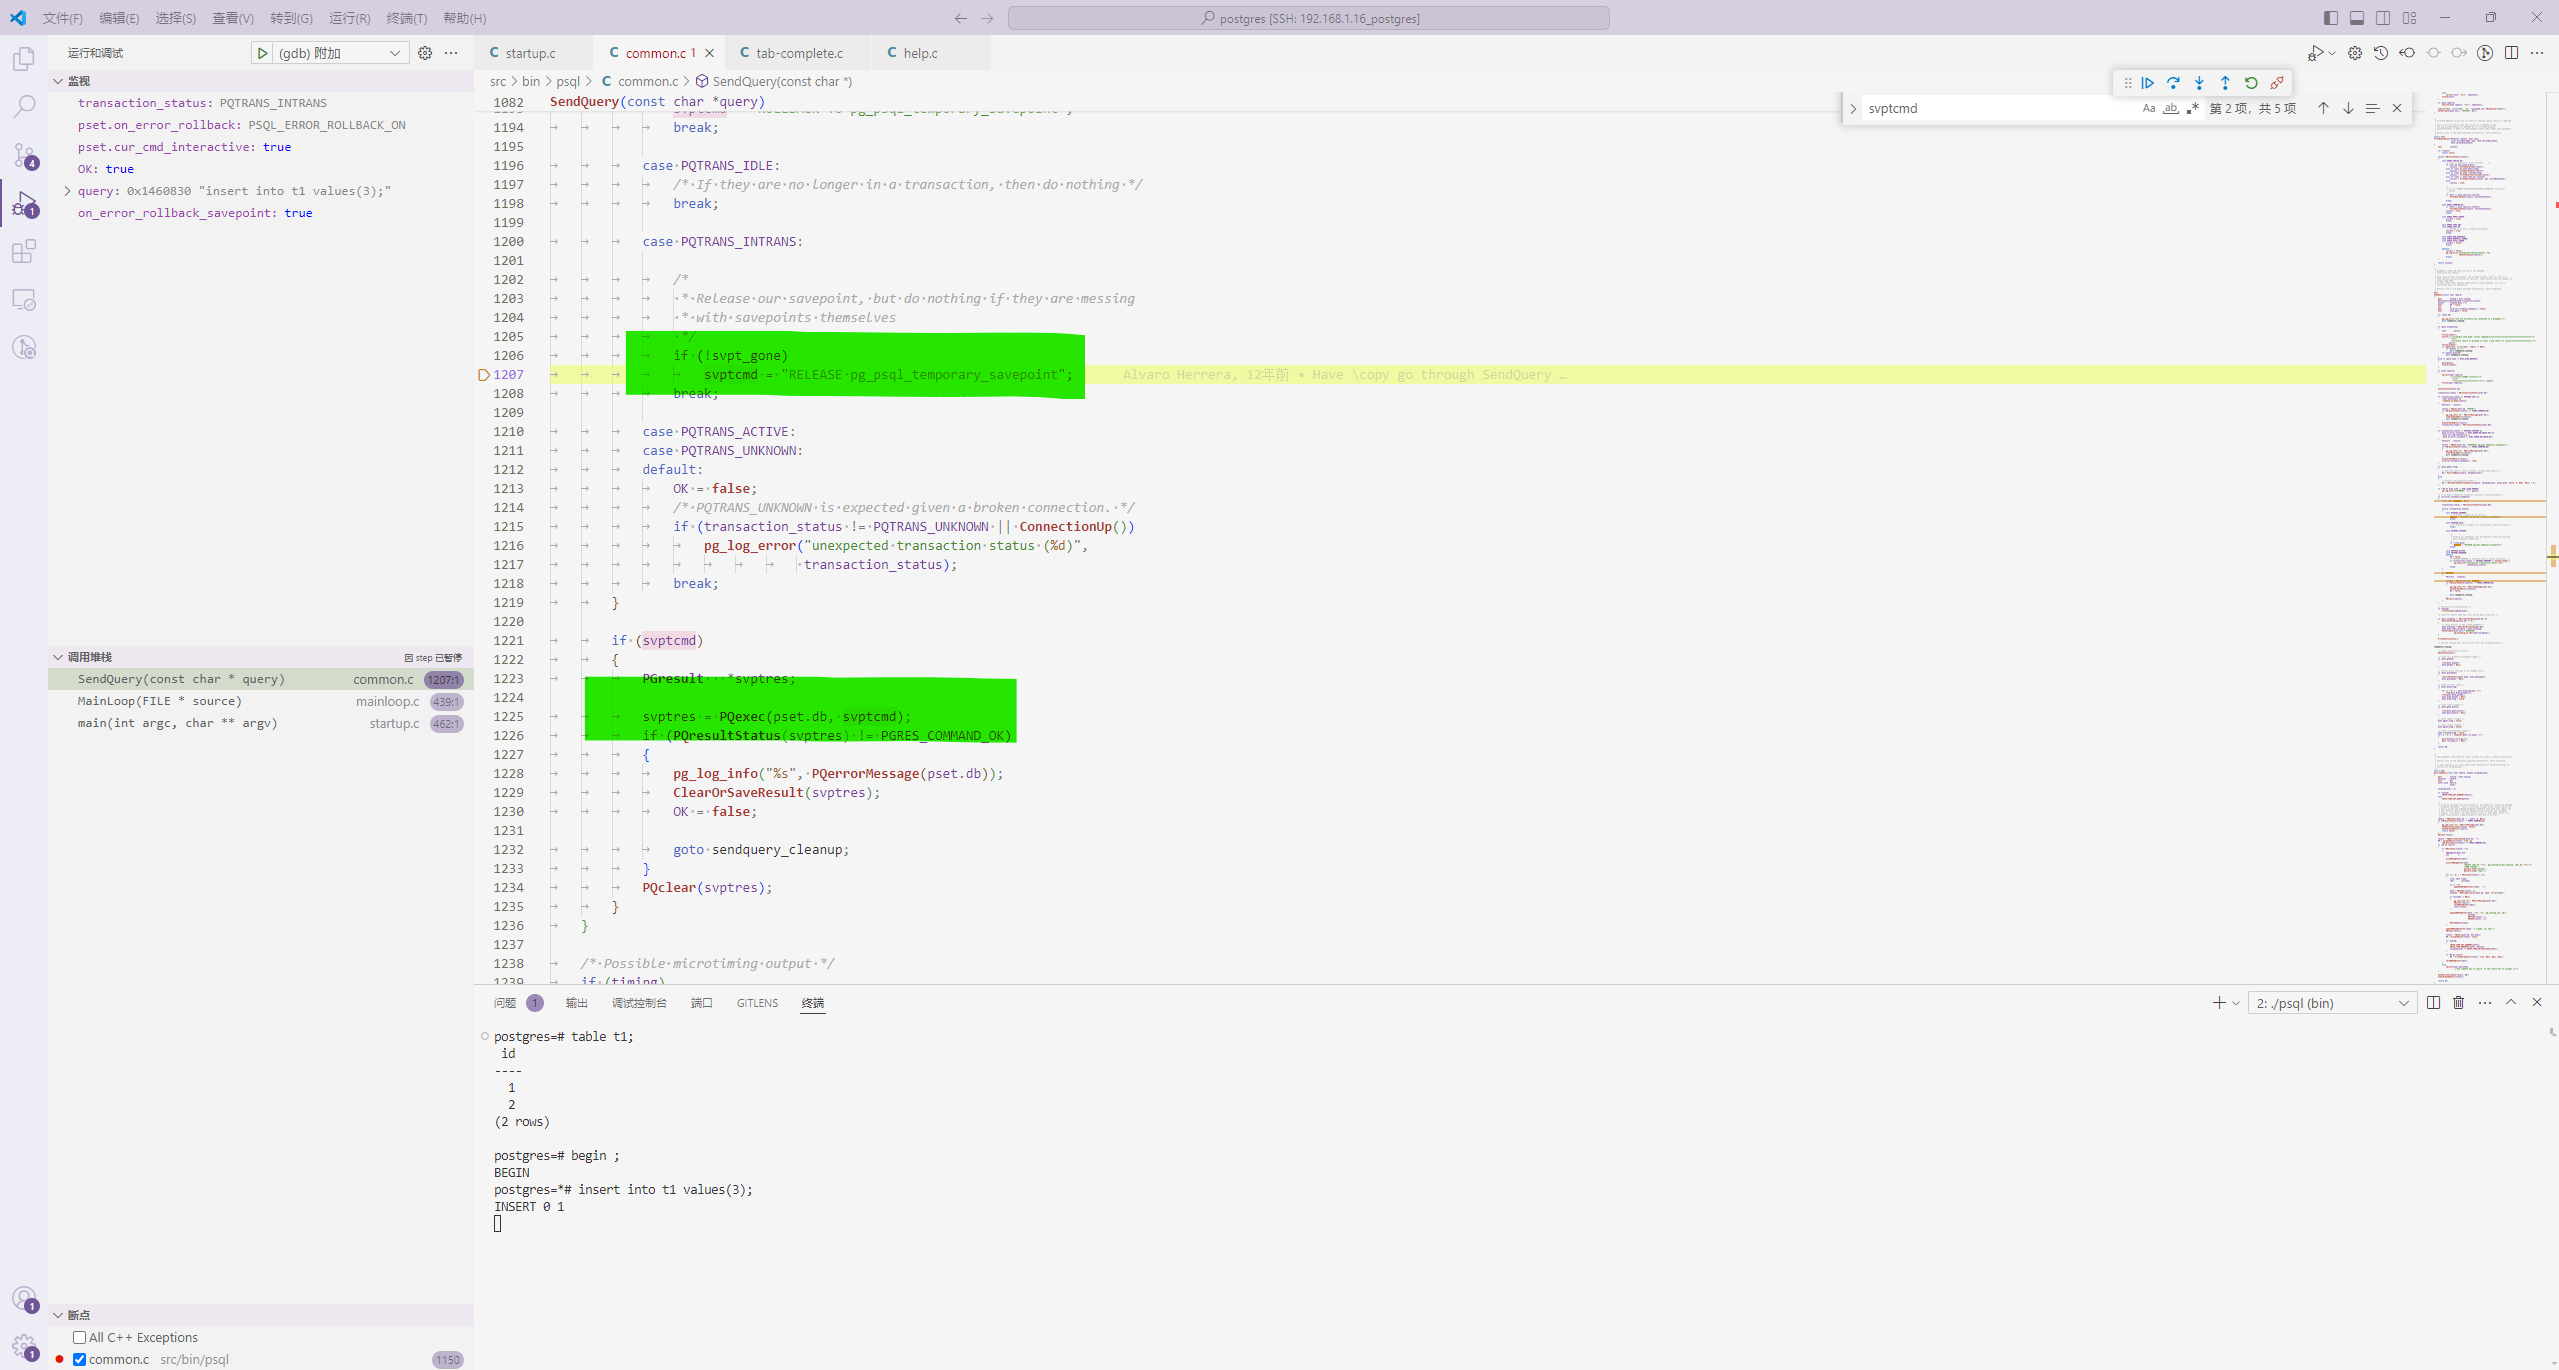Collapse the 调用堆栈 call stack section
This screenshot has height=1370, width=2559.
(x=58, y=657)
